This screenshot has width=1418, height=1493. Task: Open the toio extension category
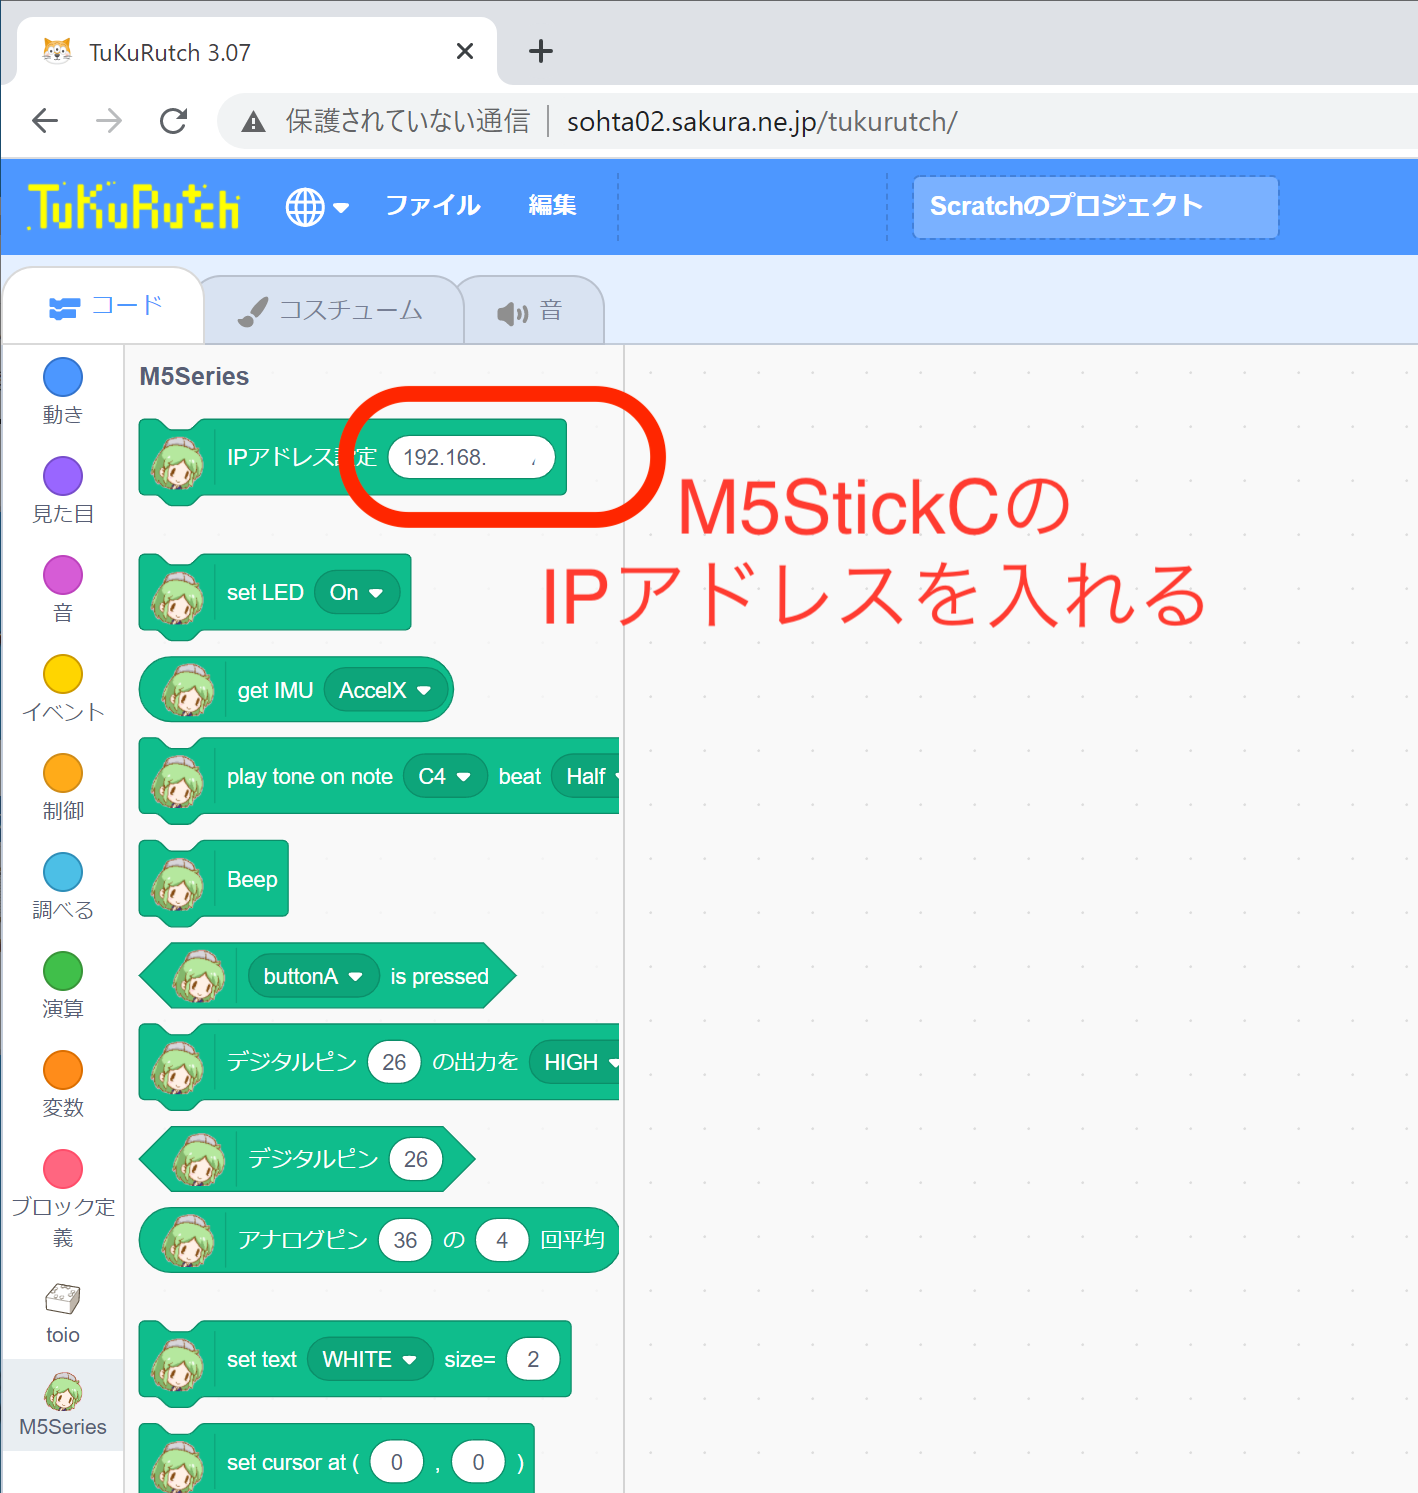(63, 1313)
